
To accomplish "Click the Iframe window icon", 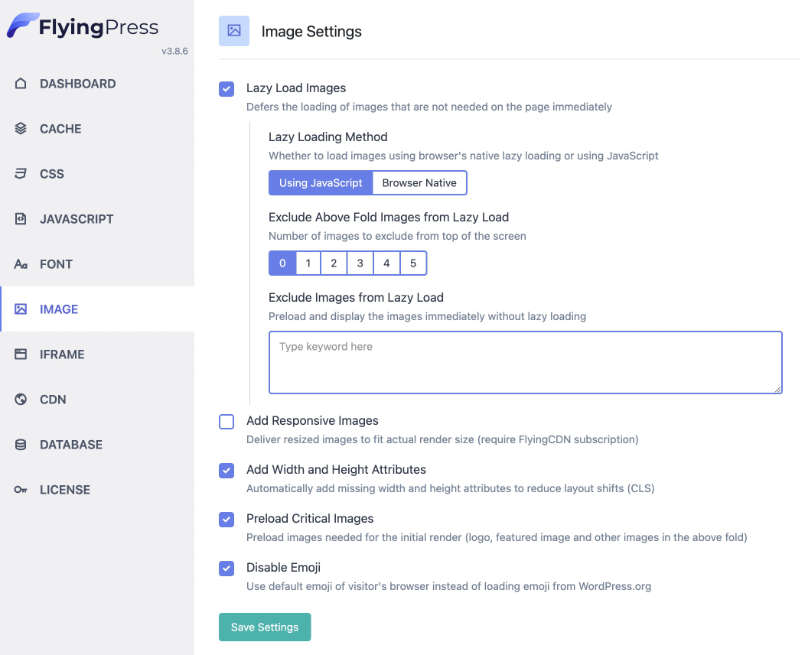I will click(20, 354).
